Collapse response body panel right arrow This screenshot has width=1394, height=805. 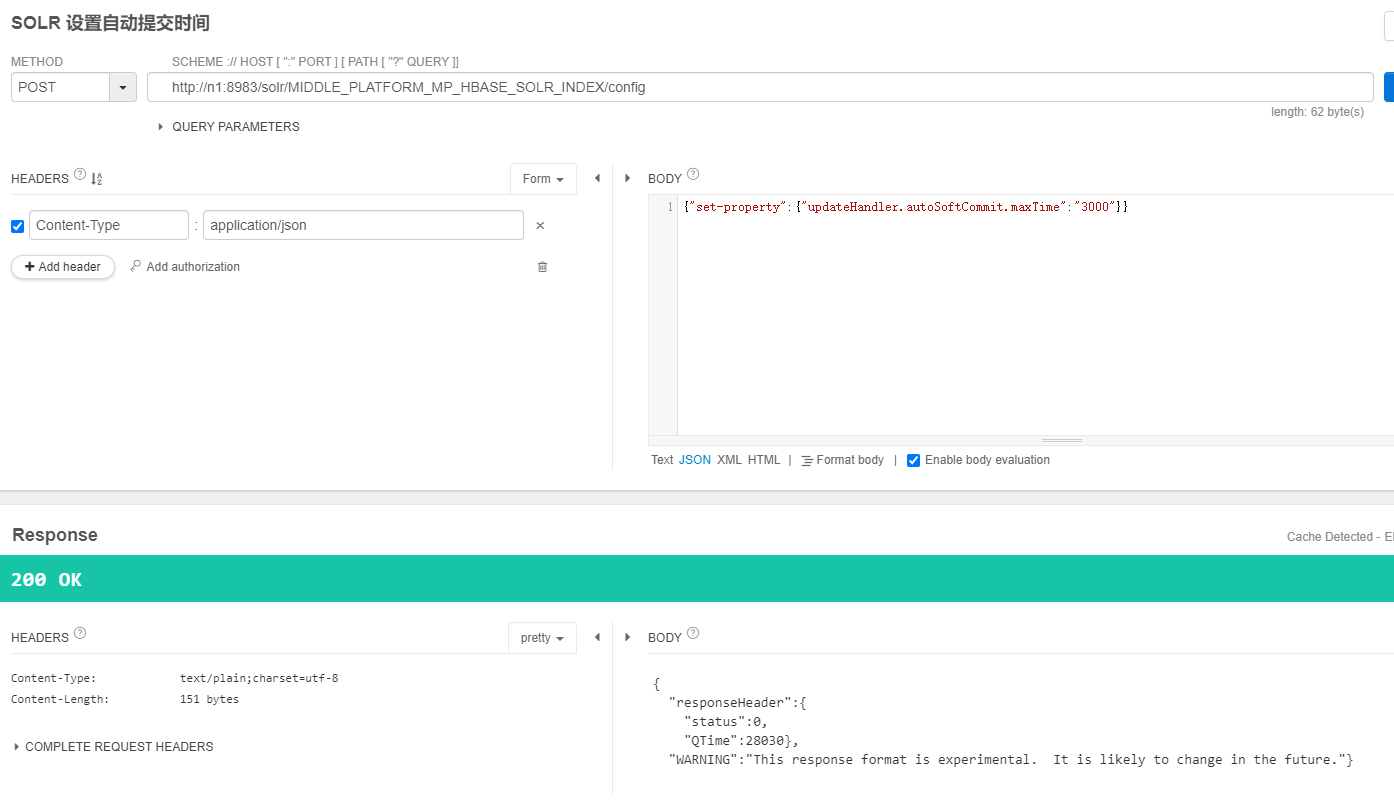(x=627, y=637)
